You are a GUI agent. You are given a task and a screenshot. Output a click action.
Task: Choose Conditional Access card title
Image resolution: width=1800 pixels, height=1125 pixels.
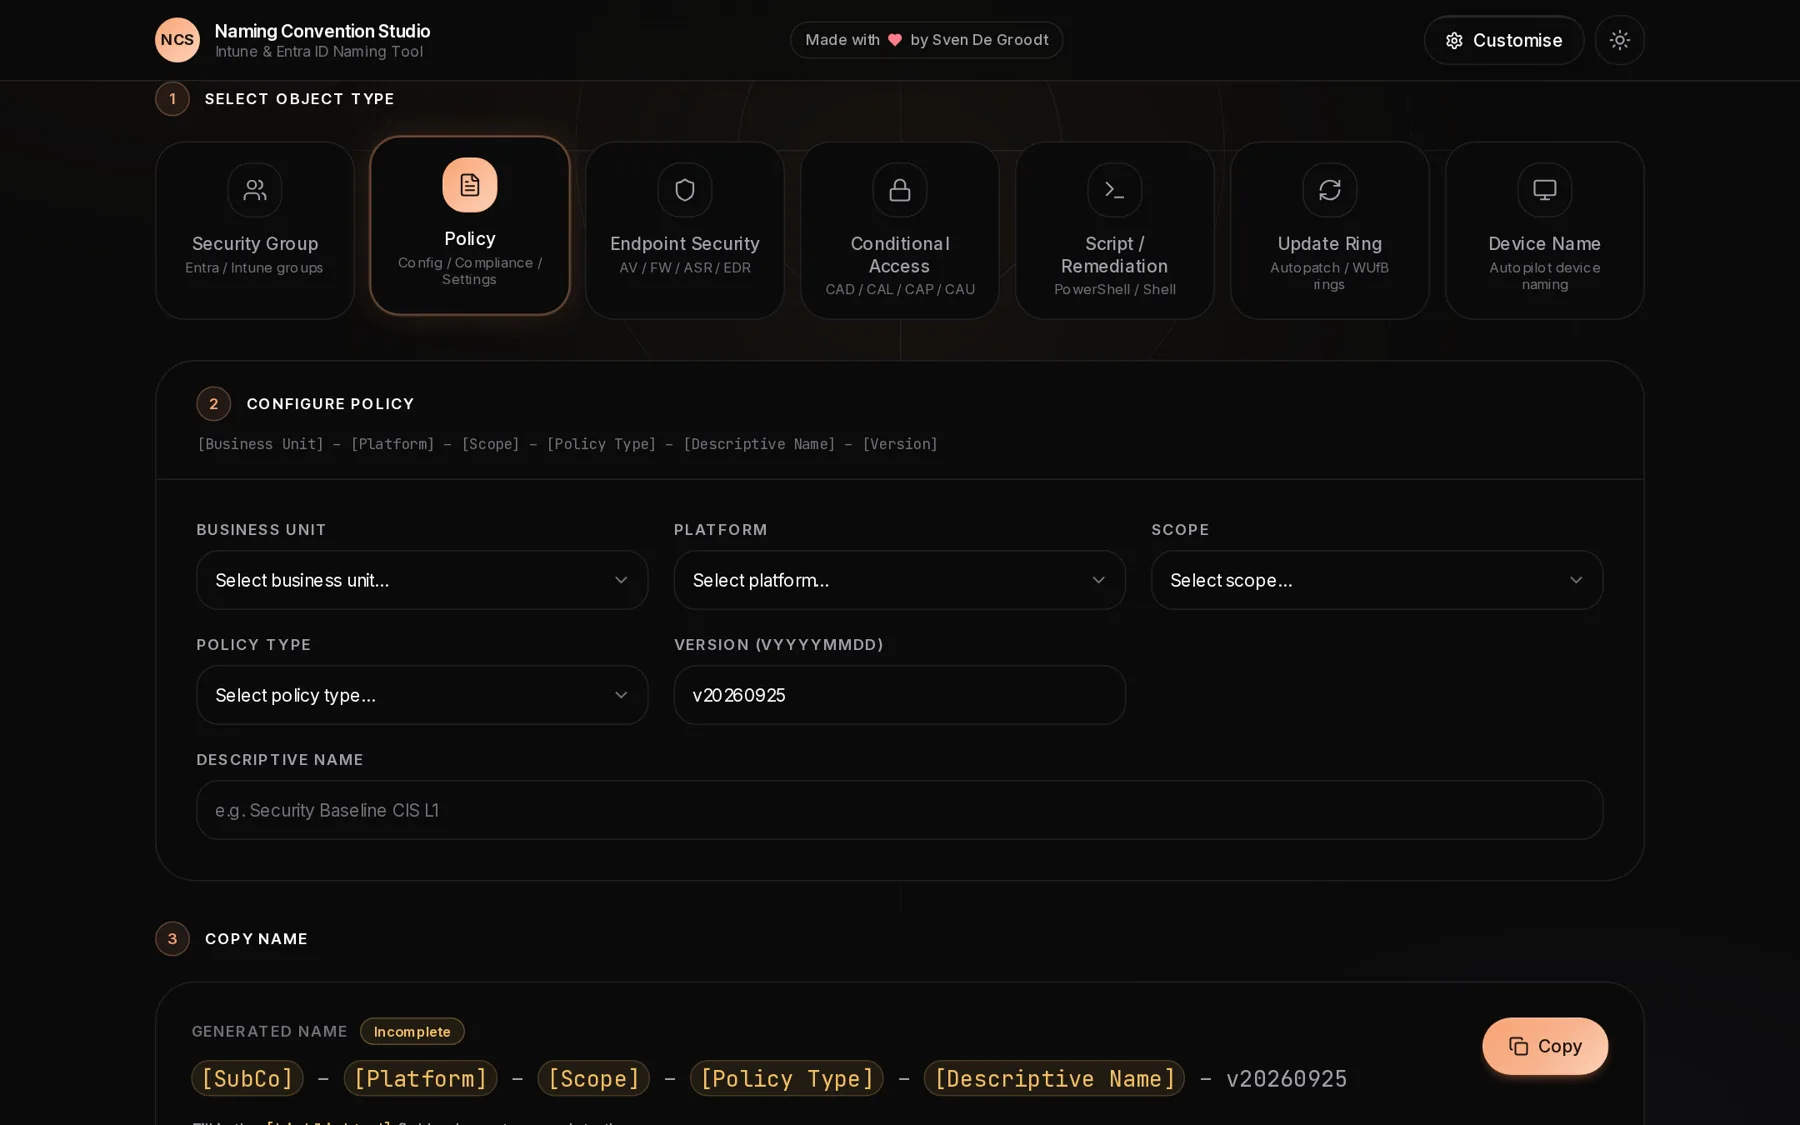900,255
